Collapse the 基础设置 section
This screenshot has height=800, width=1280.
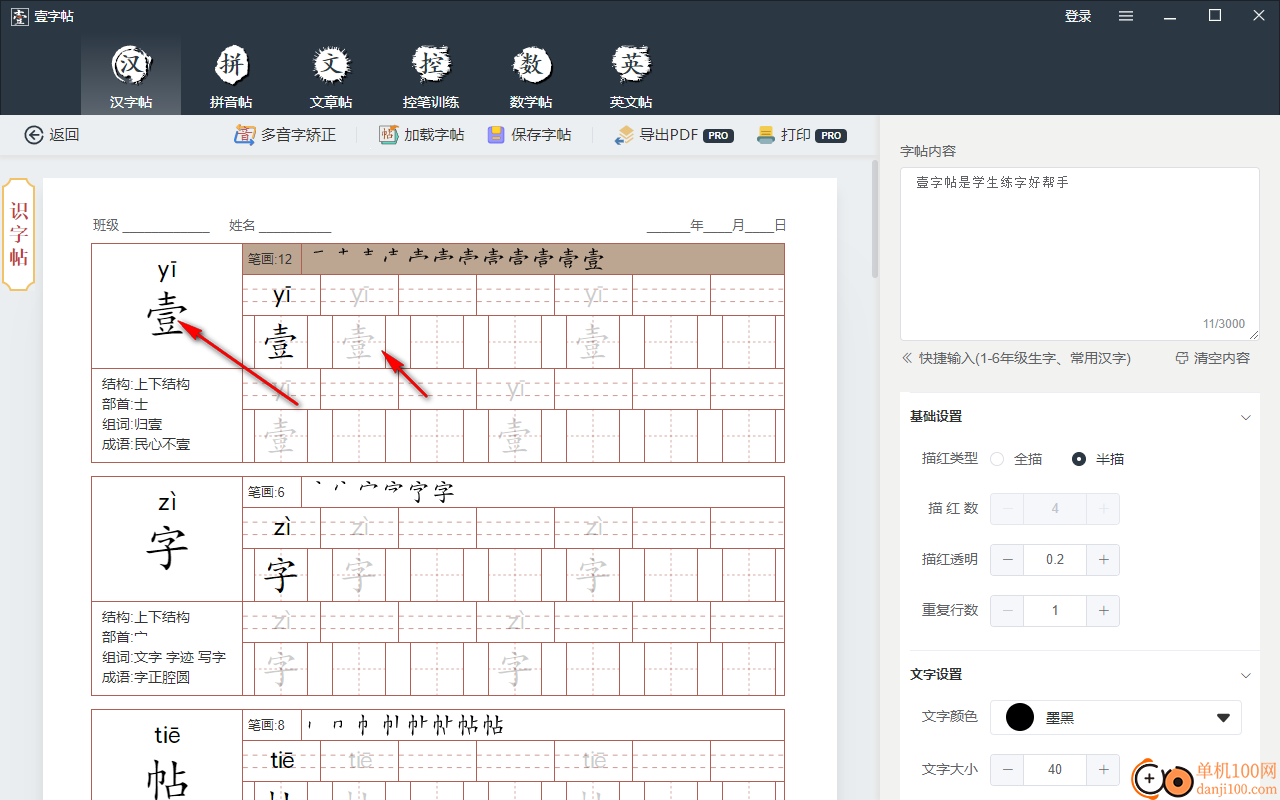(1245, 417)
